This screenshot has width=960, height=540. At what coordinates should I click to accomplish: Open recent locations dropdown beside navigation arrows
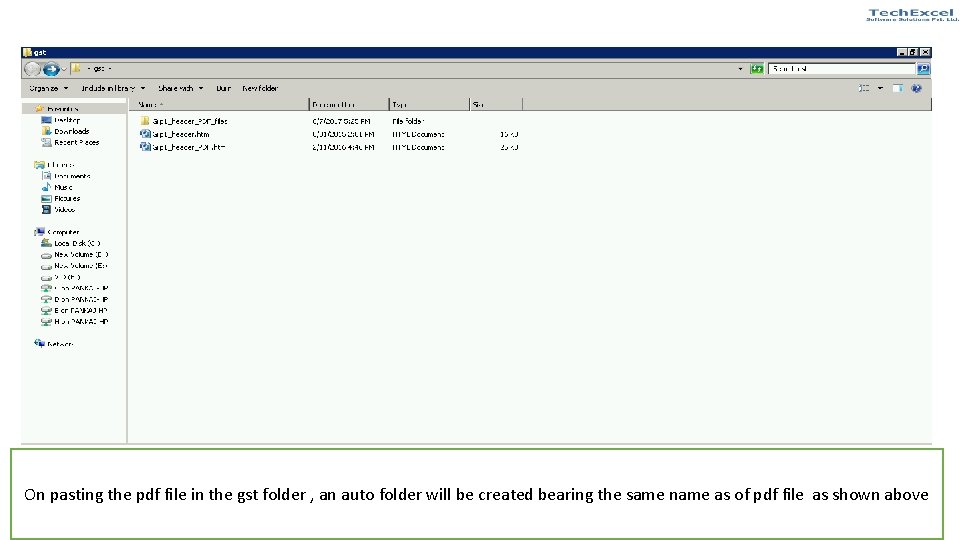pos(64,69)
